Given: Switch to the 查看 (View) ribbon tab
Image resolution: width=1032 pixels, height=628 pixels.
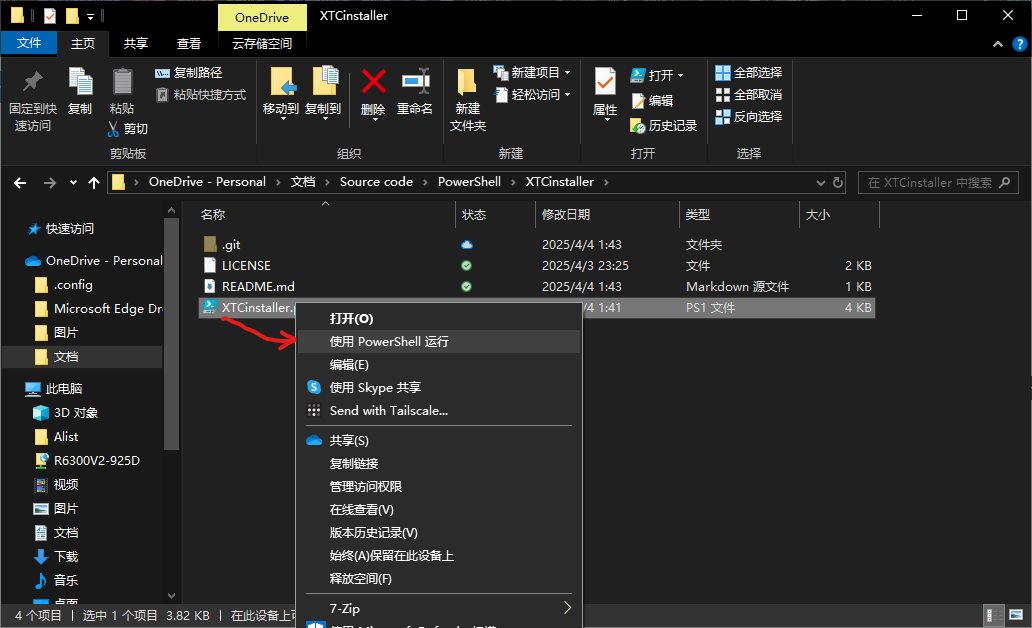Looking at the screenshot, I should coord(189,43).
